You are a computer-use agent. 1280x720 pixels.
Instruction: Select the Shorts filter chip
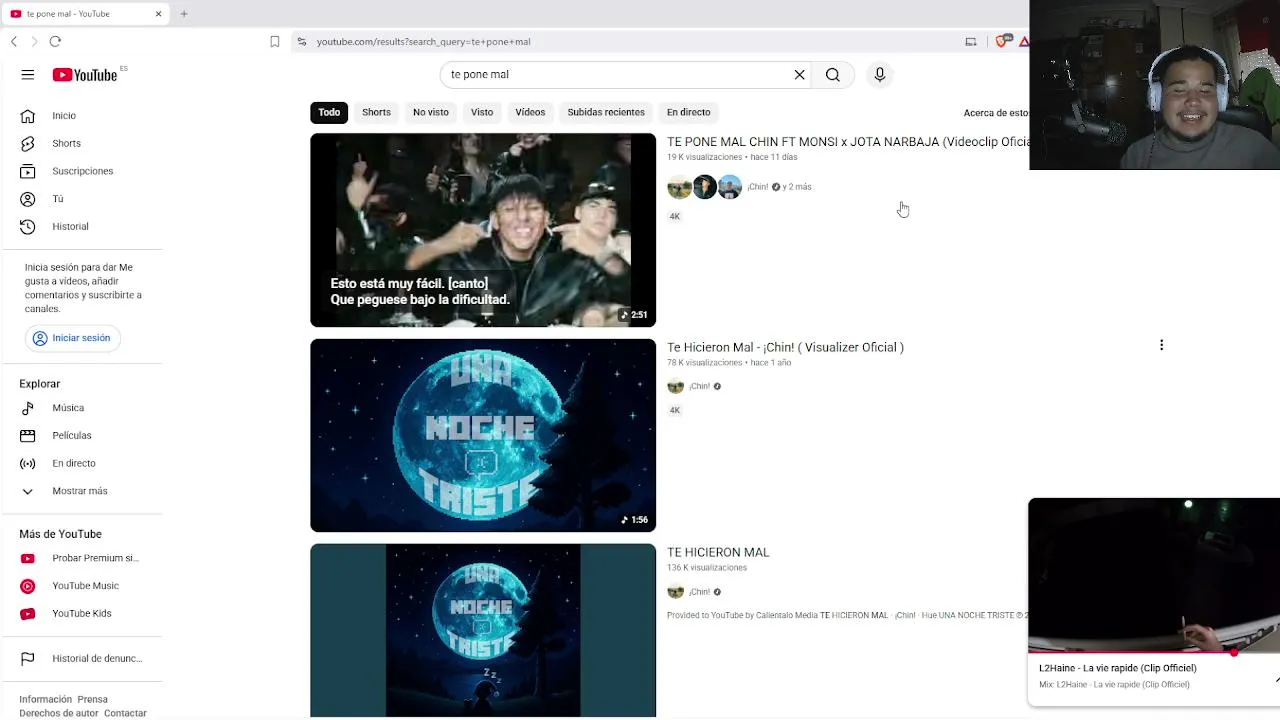376,112
